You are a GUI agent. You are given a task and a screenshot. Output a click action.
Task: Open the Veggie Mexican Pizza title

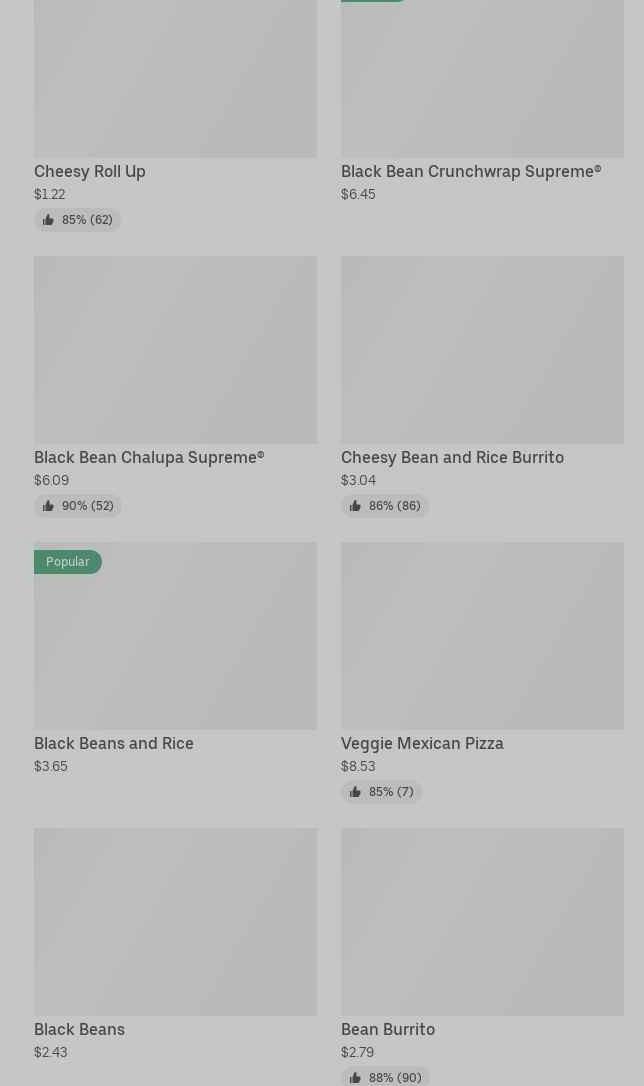[422, 743]
